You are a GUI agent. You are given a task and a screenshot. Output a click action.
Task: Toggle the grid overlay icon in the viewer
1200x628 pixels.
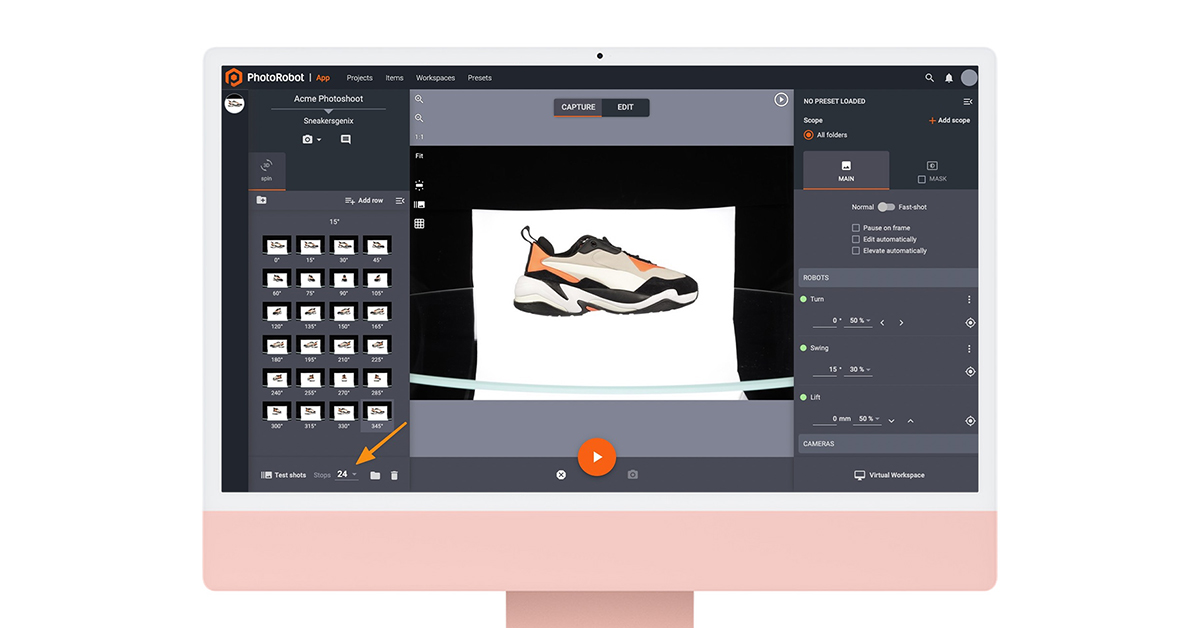tap(419, 224)
